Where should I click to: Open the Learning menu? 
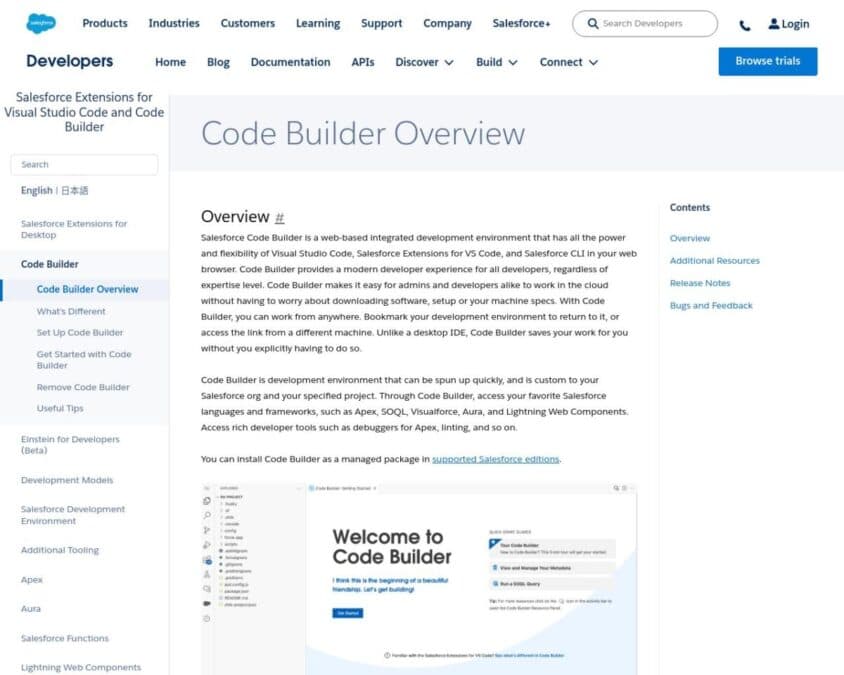(318, 23)
